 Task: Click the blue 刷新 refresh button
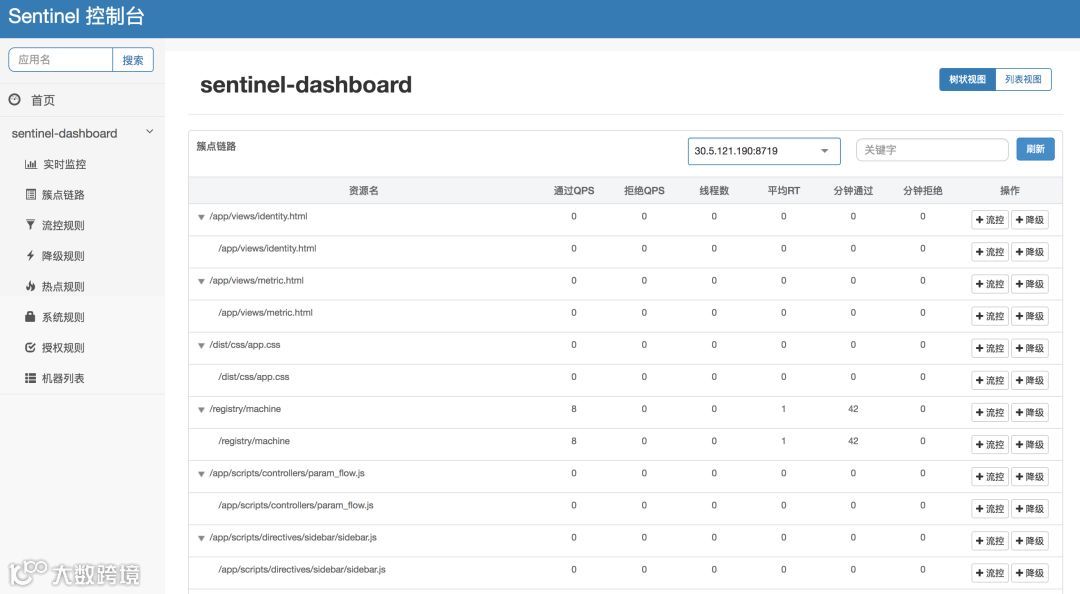[x=1035, y=149]
